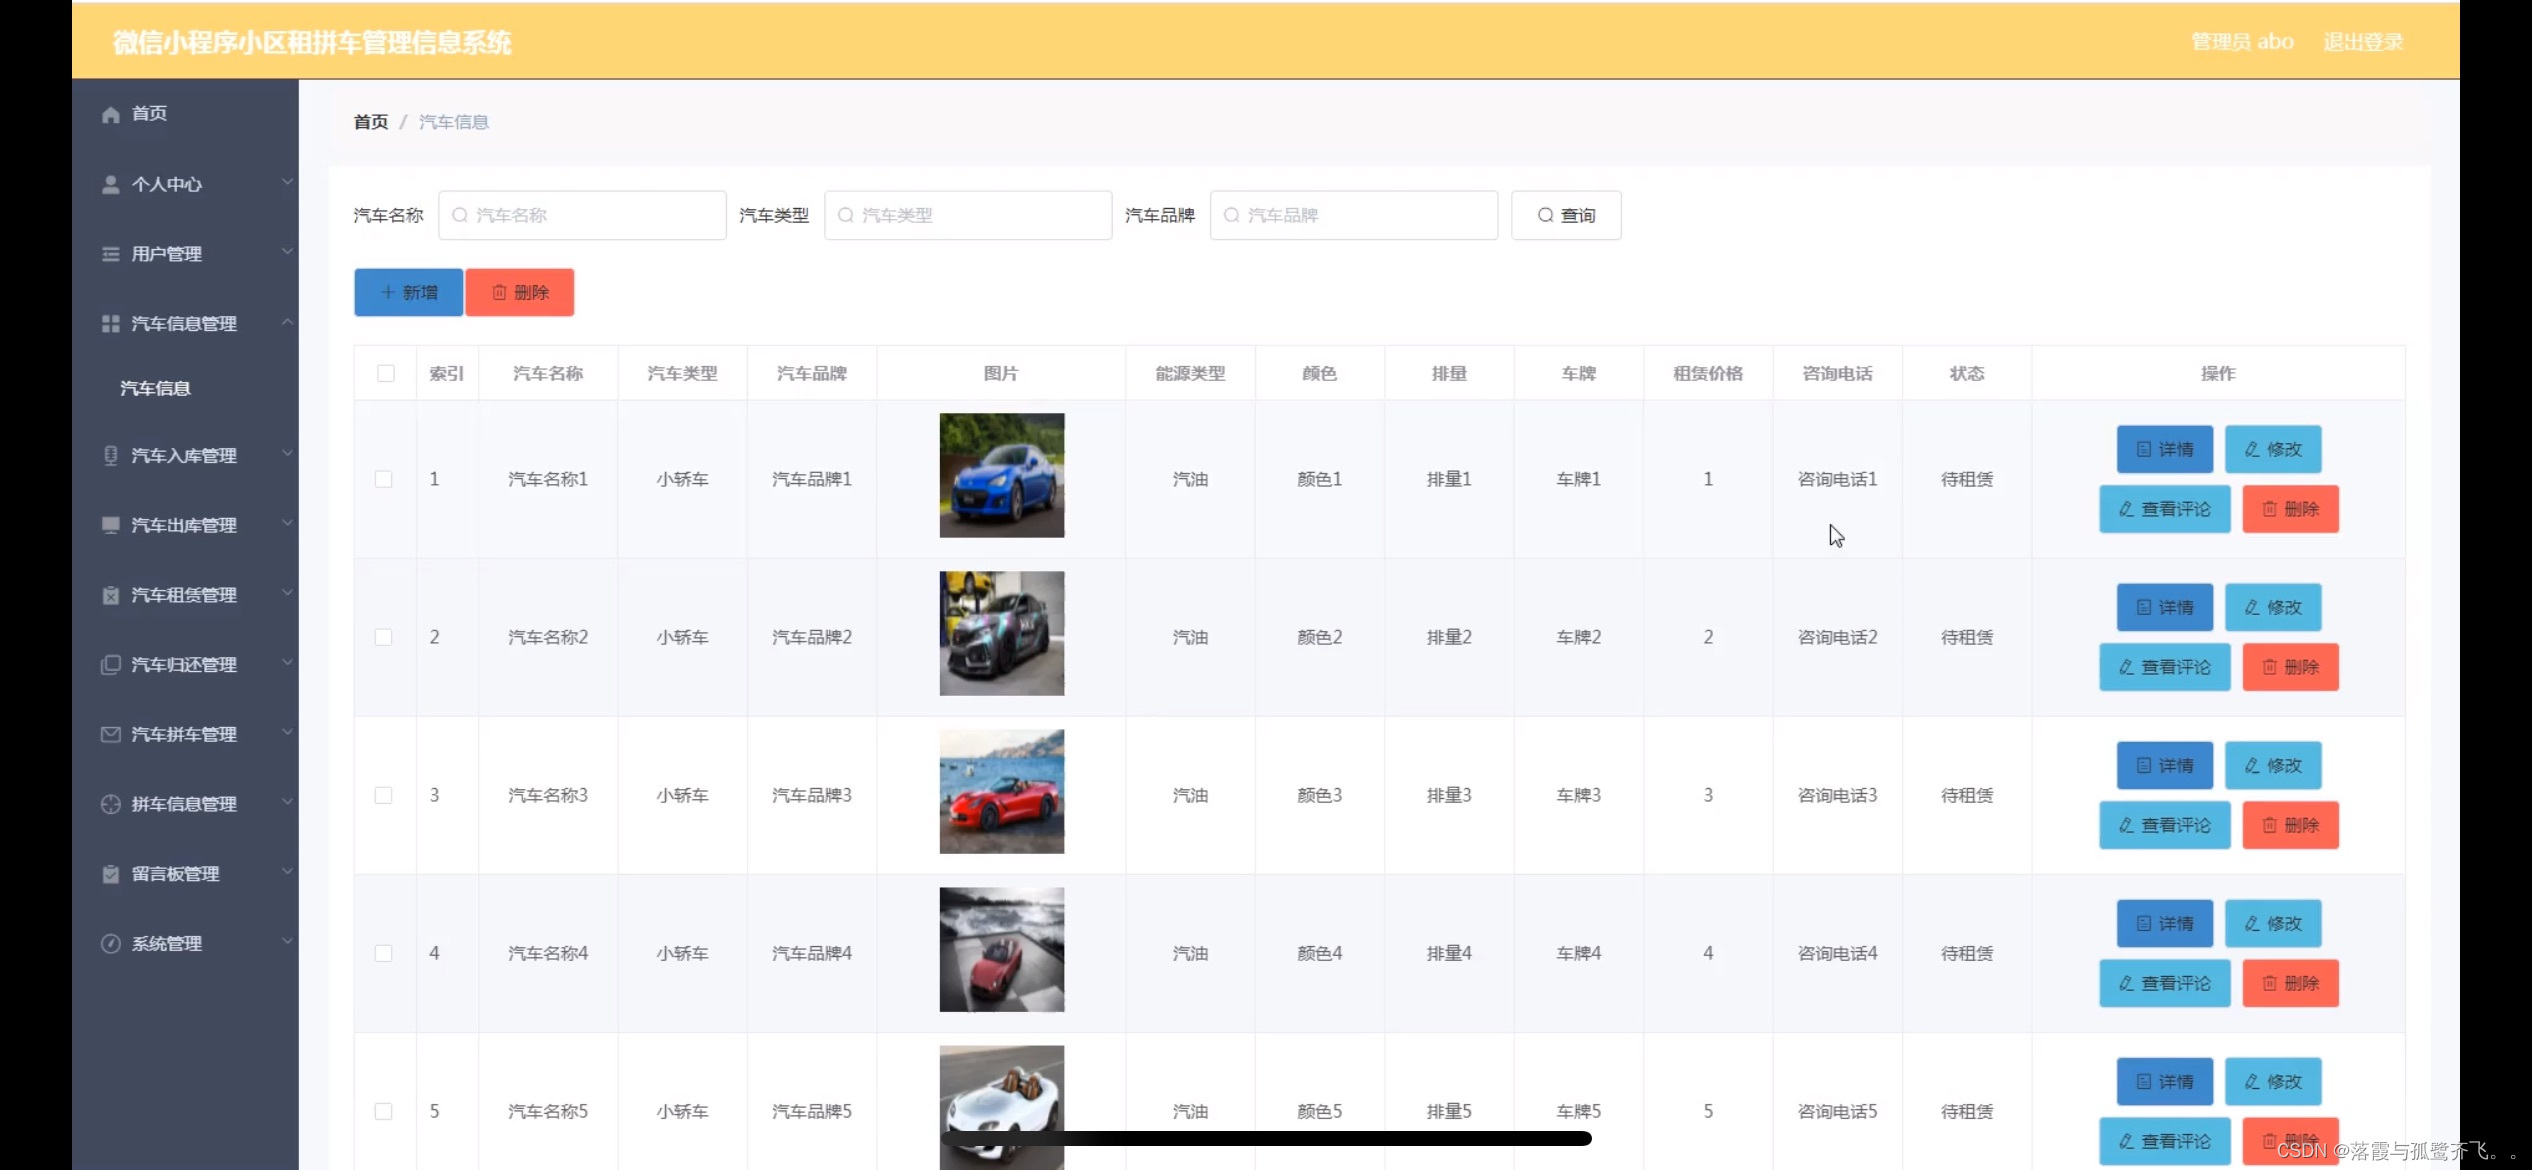Expand 汽车归还管理 using its chevron
Image resolution: width=2532 pixels, height=1170 pixels.
[287, 662]
